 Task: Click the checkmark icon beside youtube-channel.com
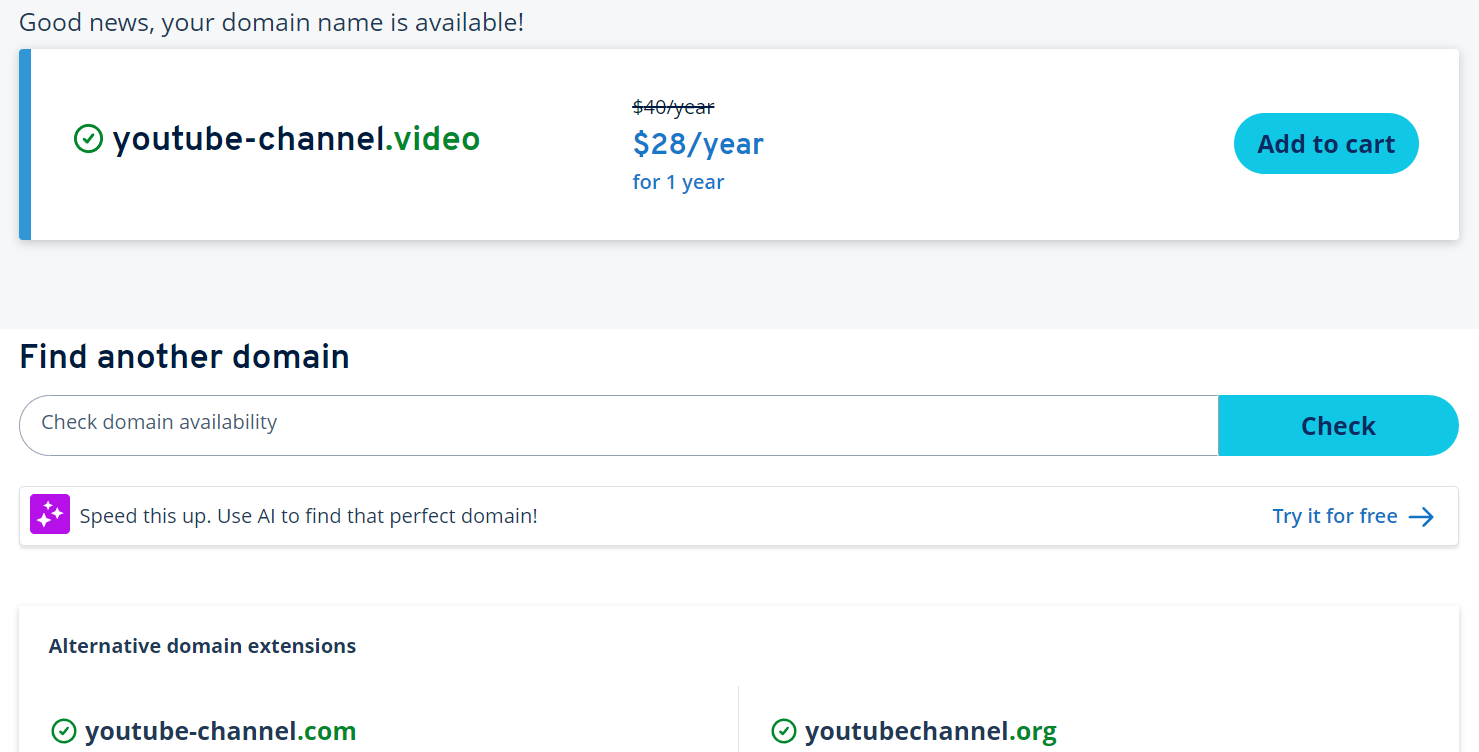pos(64,732)
